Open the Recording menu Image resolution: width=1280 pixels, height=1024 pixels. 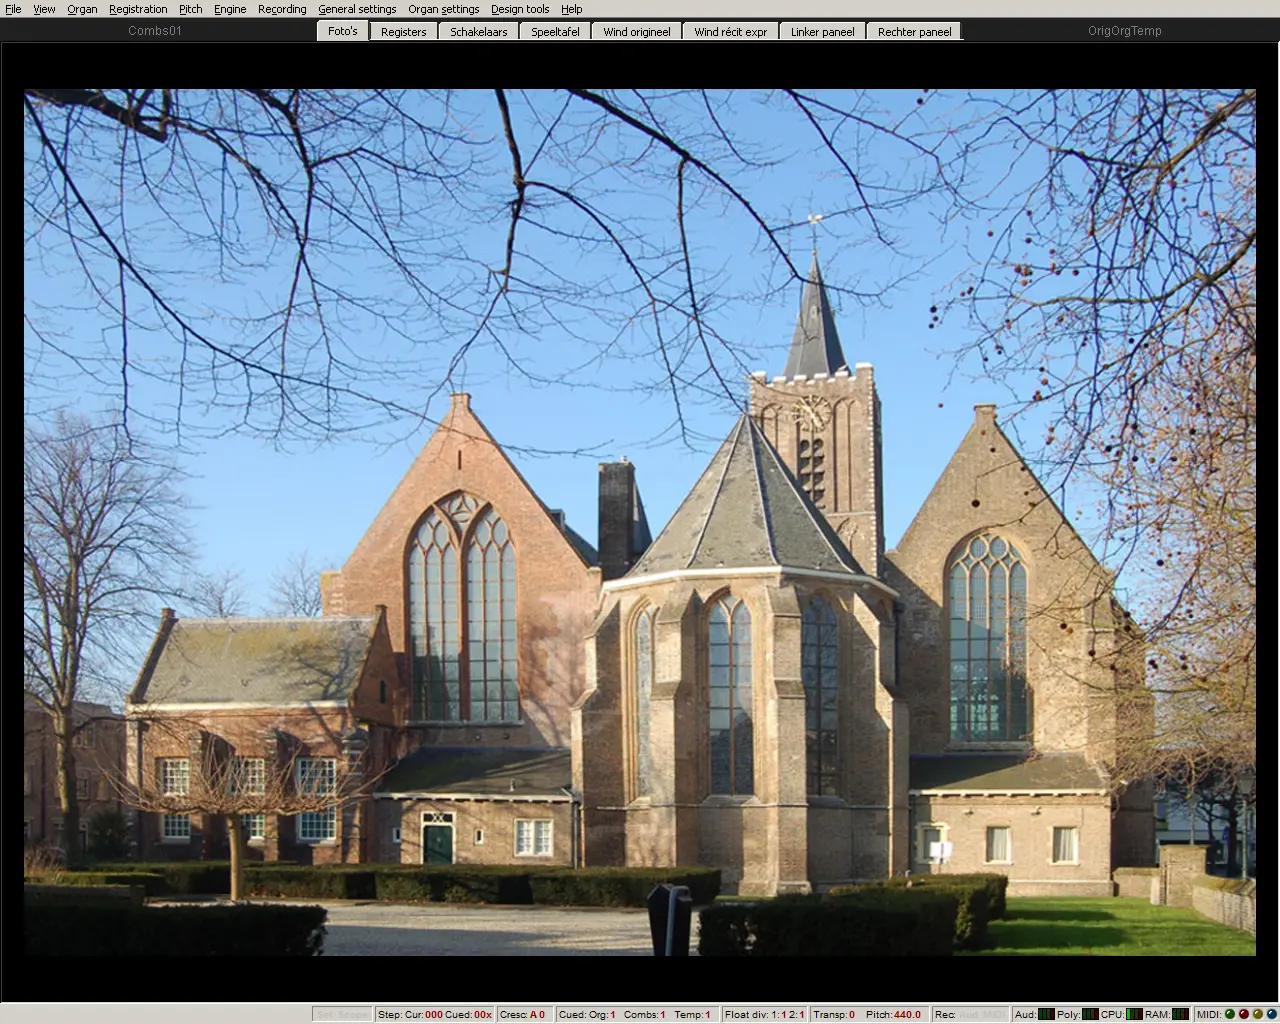282,9
